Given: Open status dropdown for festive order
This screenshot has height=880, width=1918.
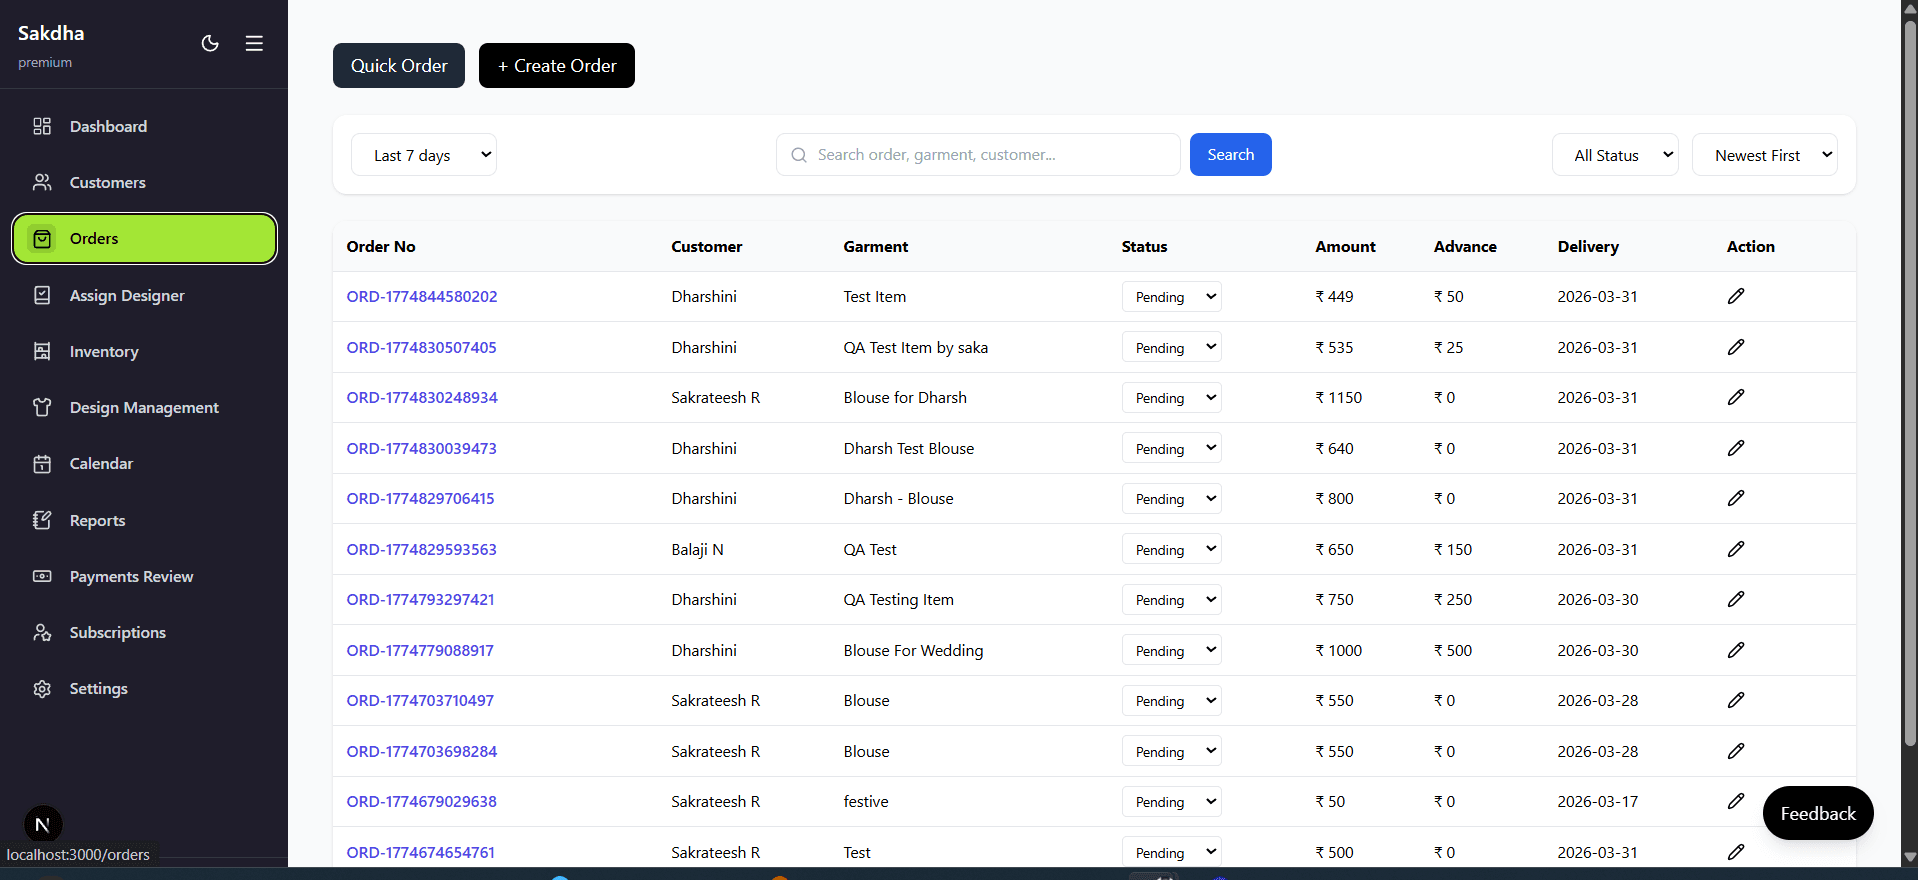Looking at the screenshot, I should (1172, 801).
